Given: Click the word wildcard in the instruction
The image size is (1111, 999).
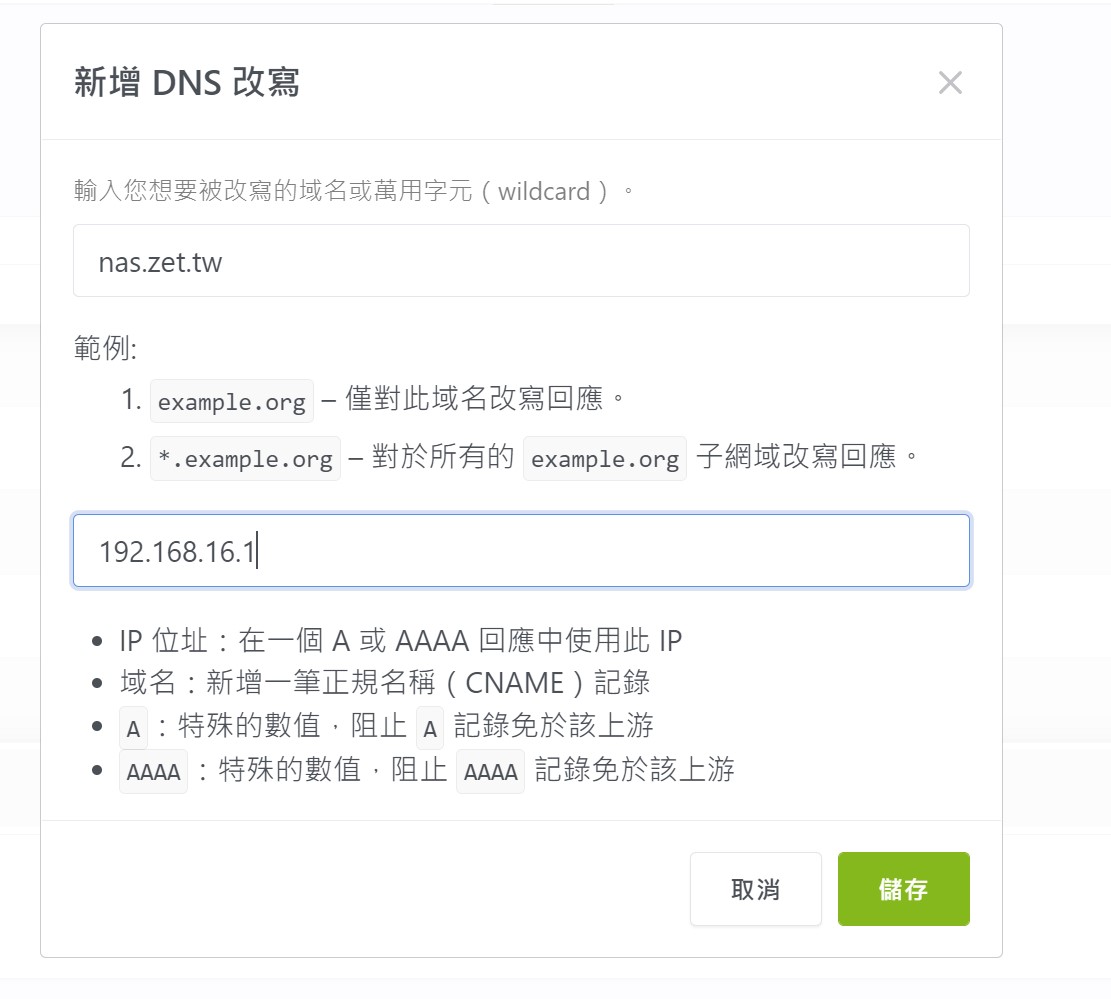Looking at the screenshot, I should pyautogui.click(x=543, y=190).
